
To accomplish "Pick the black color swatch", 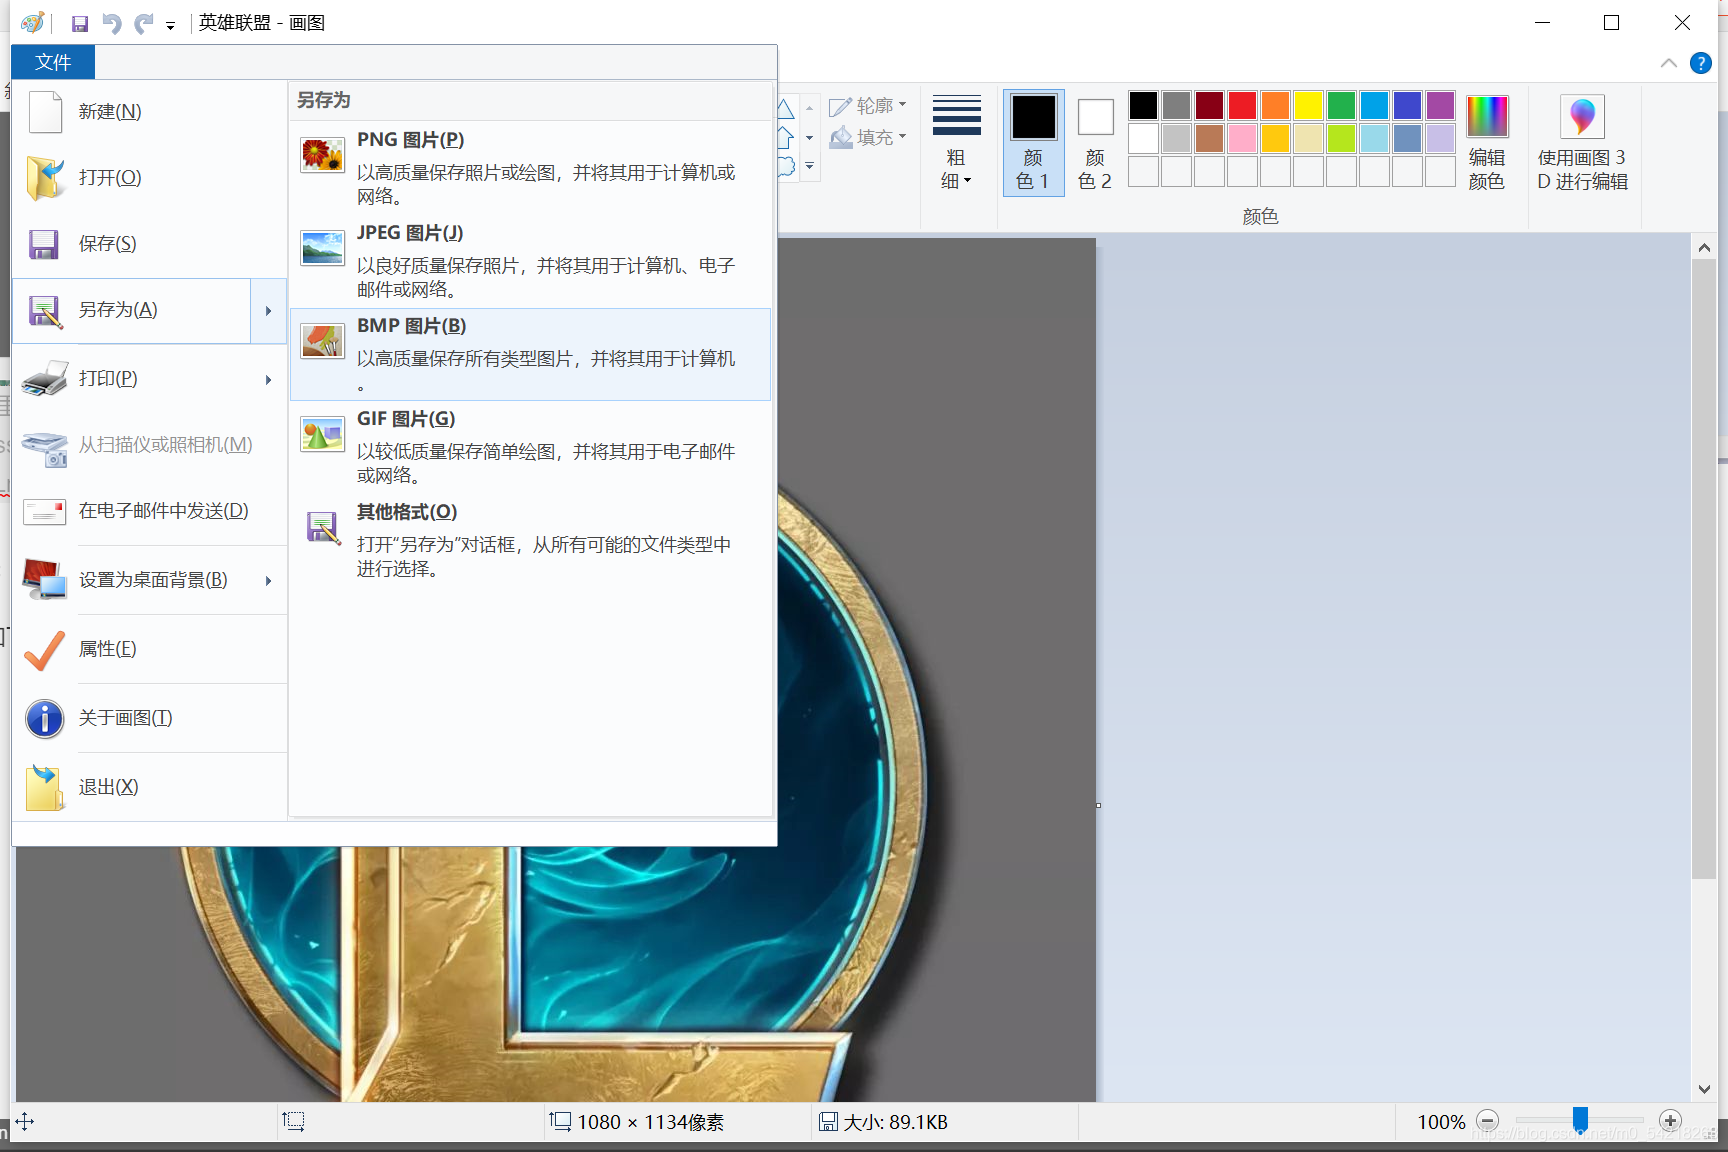I will 1143,105.
